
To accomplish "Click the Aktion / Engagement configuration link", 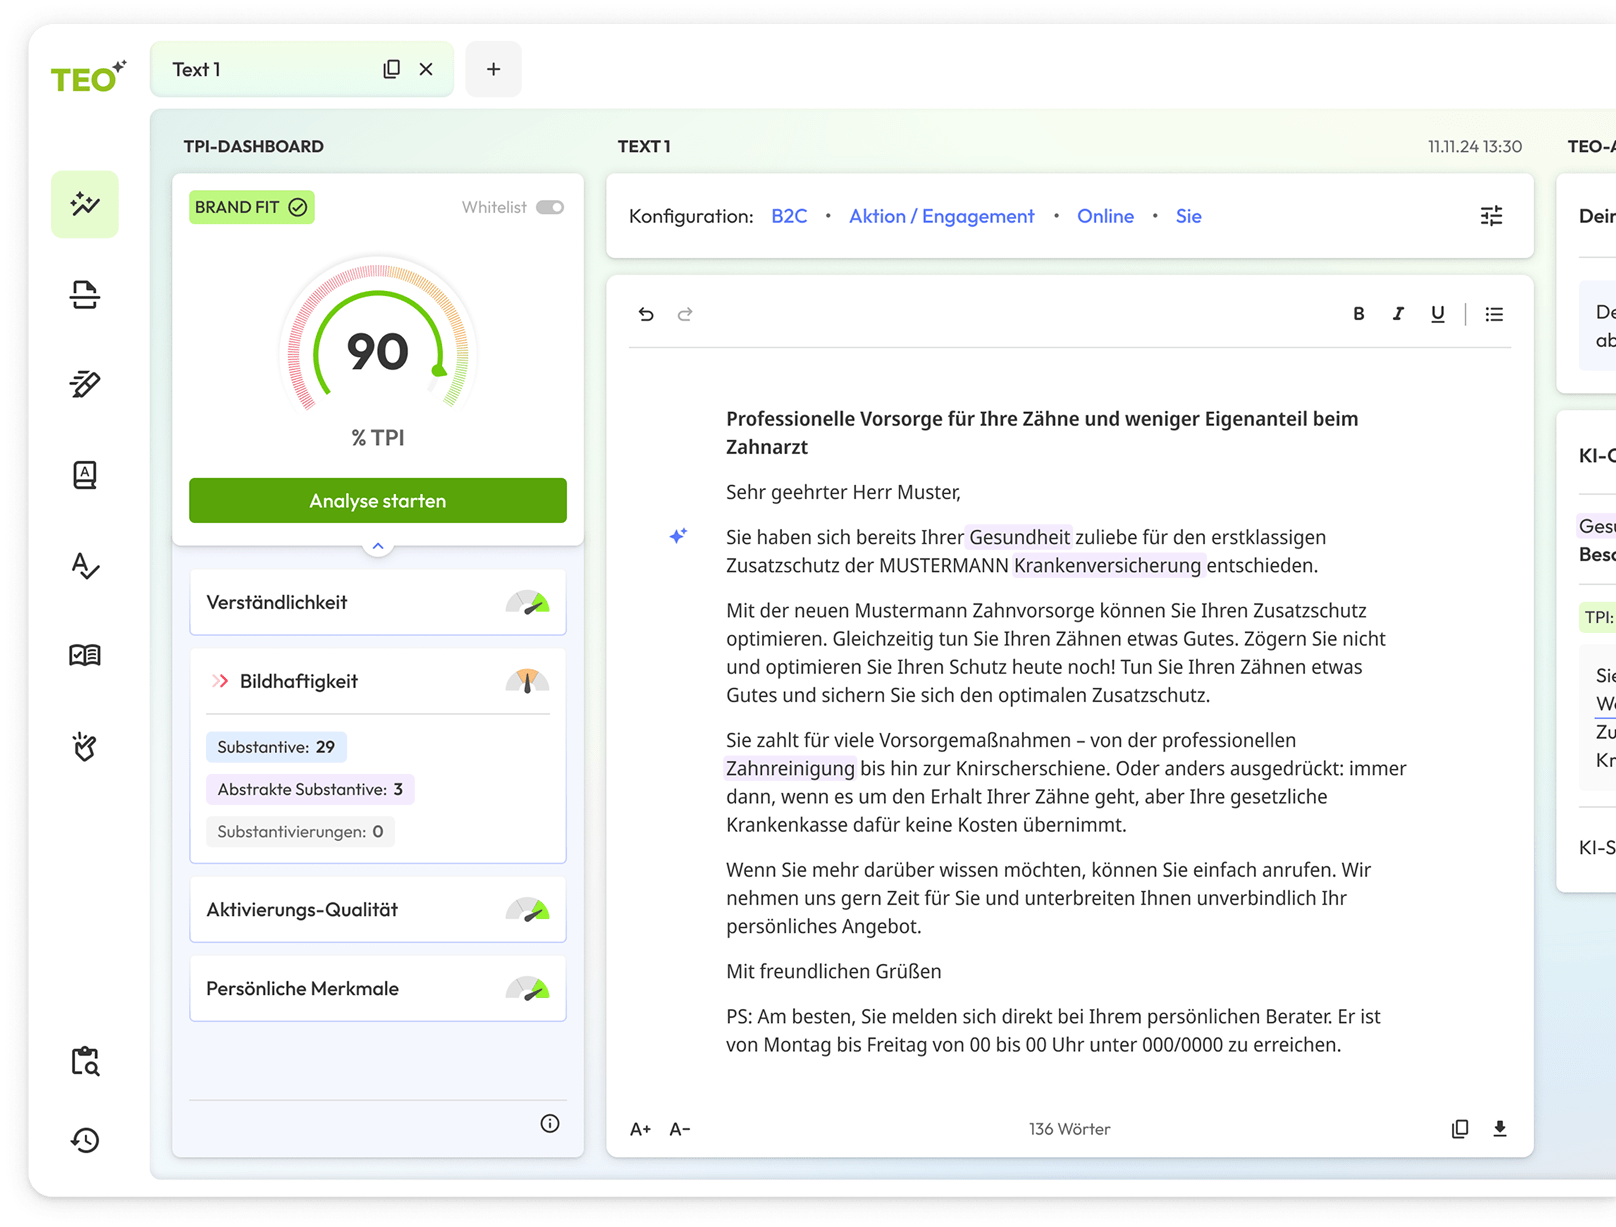I will tap(941, 216).
